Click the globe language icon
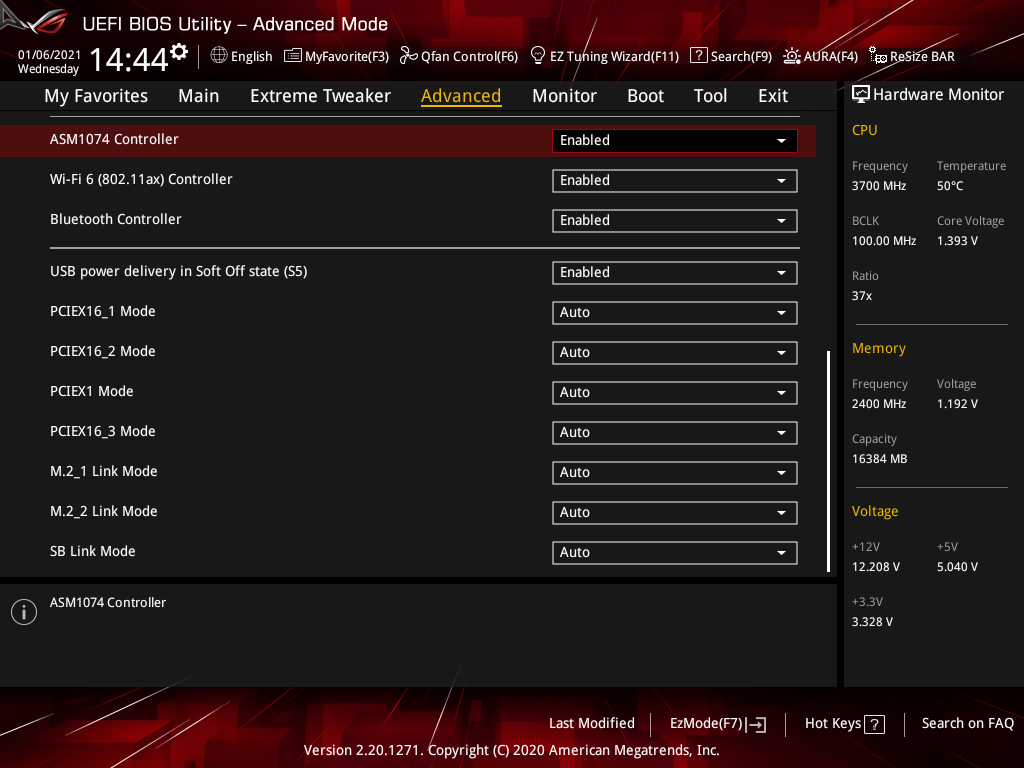The height and width of the screenshot is (768, 1024). [219, 56]
